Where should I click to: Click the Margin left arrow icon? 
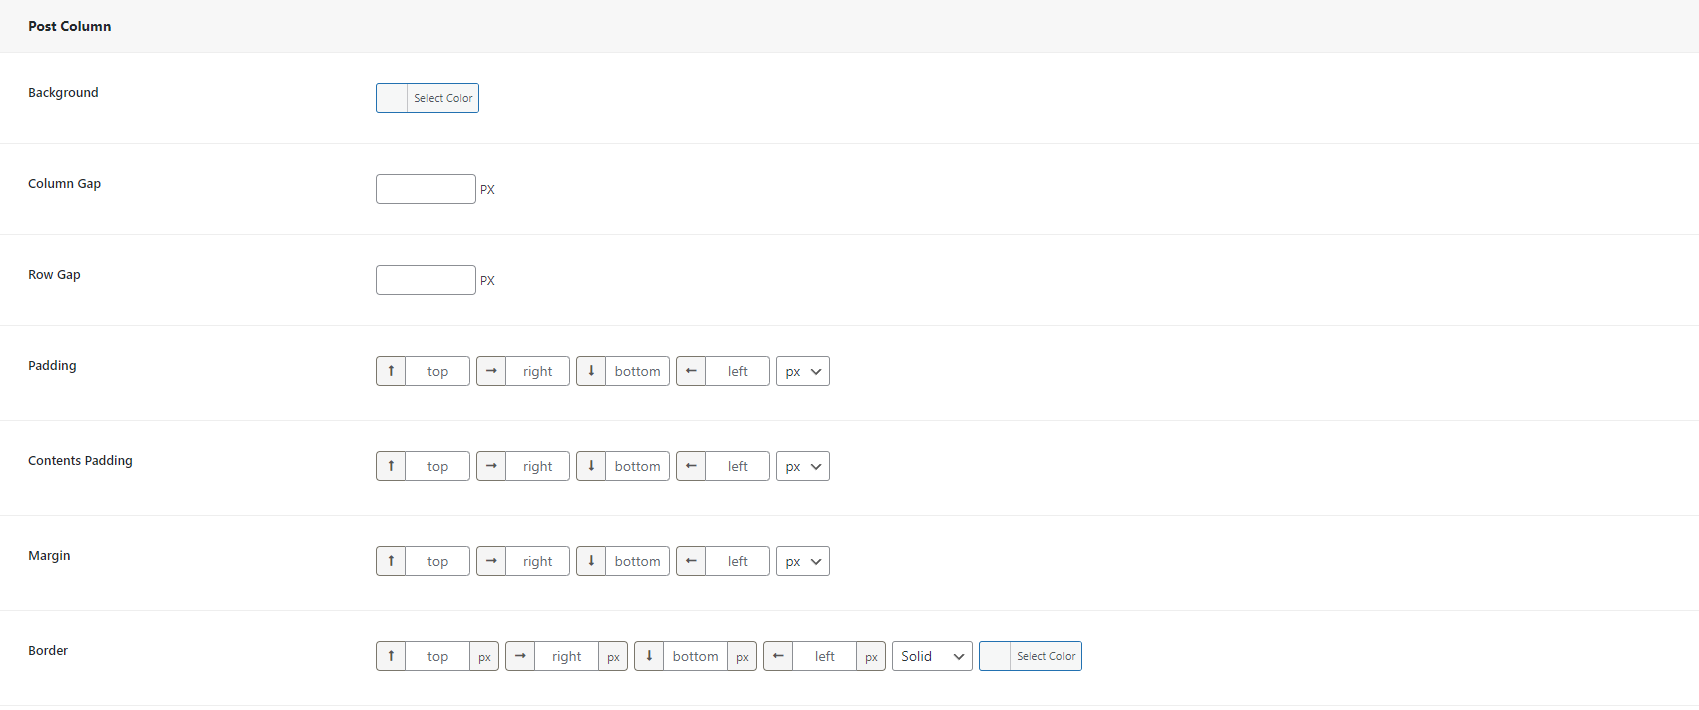coord(691,561)
